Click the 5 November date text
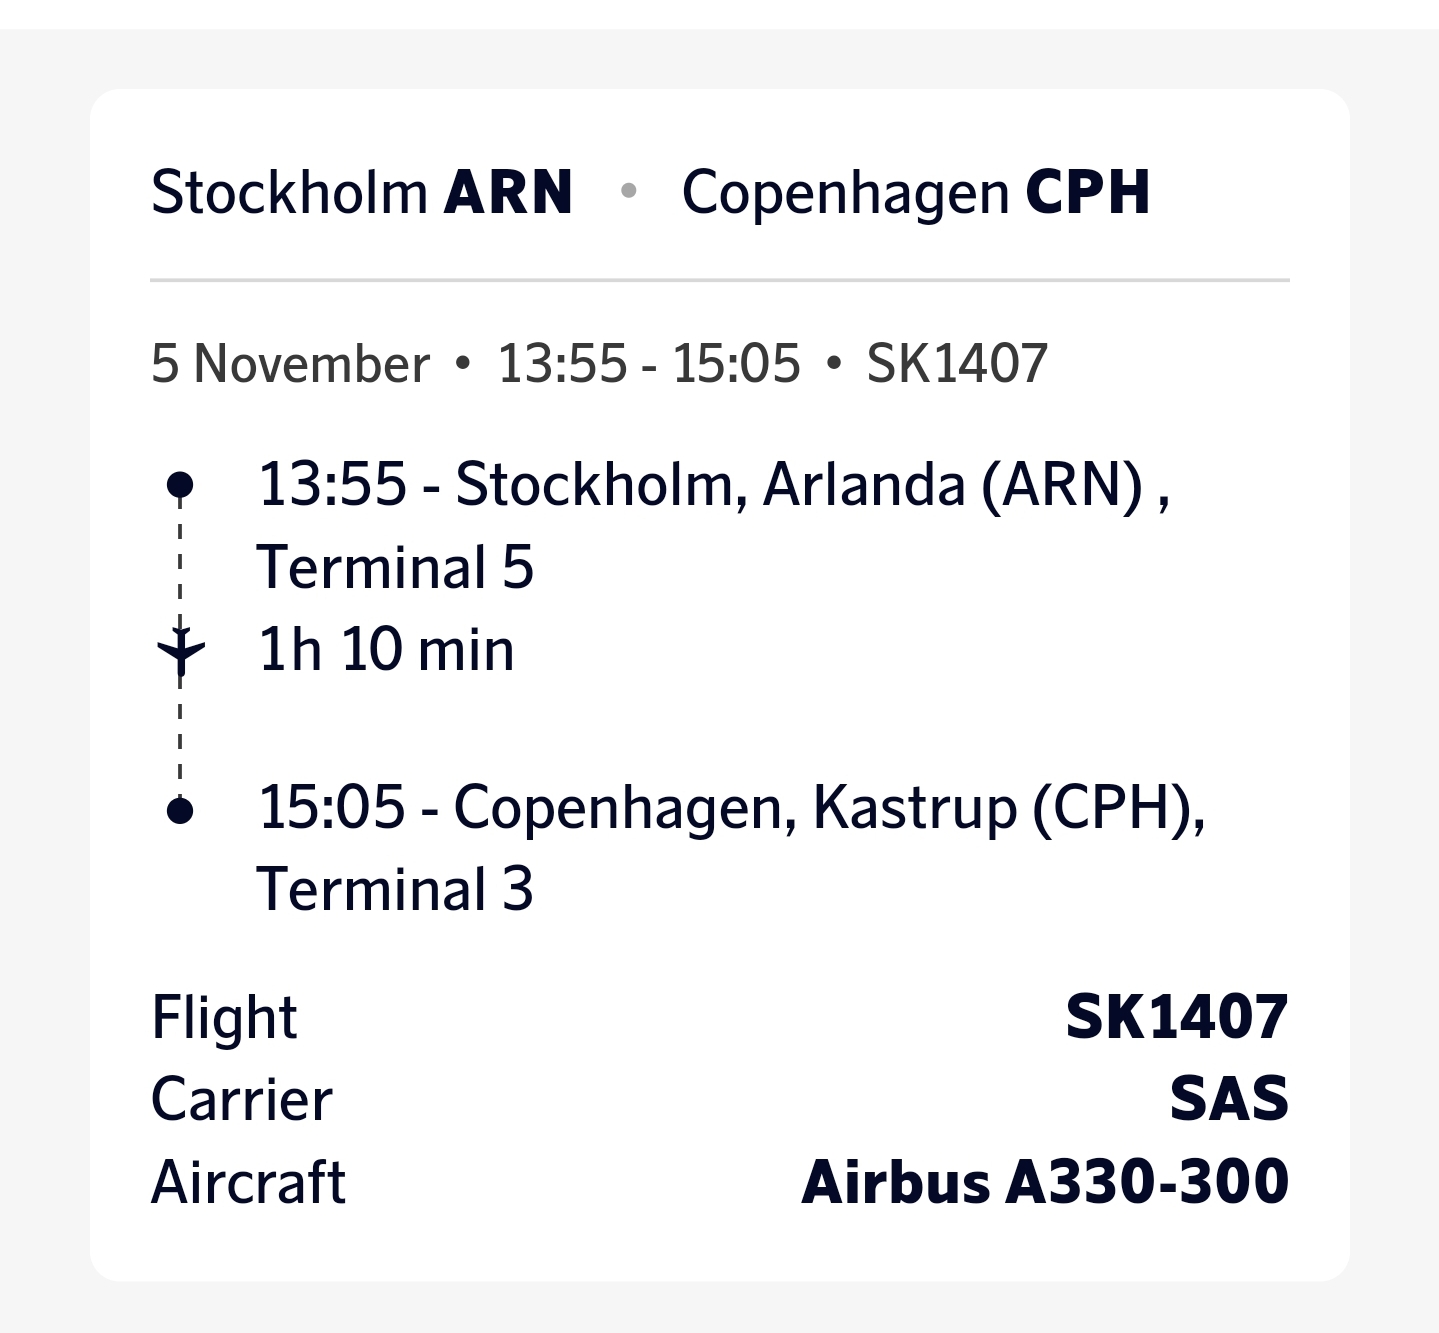1439x1333 pixels. pos(290,363)
